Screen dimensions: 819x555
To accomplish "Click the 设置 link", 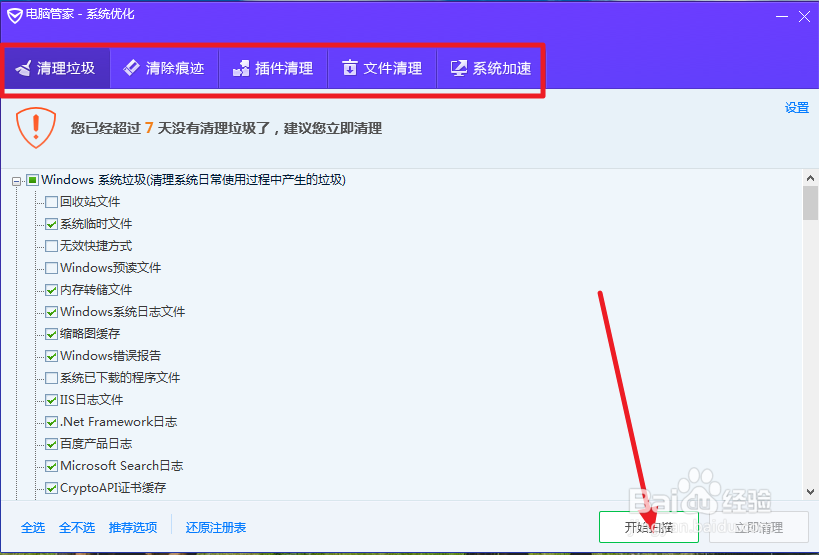I will [797, 108].
